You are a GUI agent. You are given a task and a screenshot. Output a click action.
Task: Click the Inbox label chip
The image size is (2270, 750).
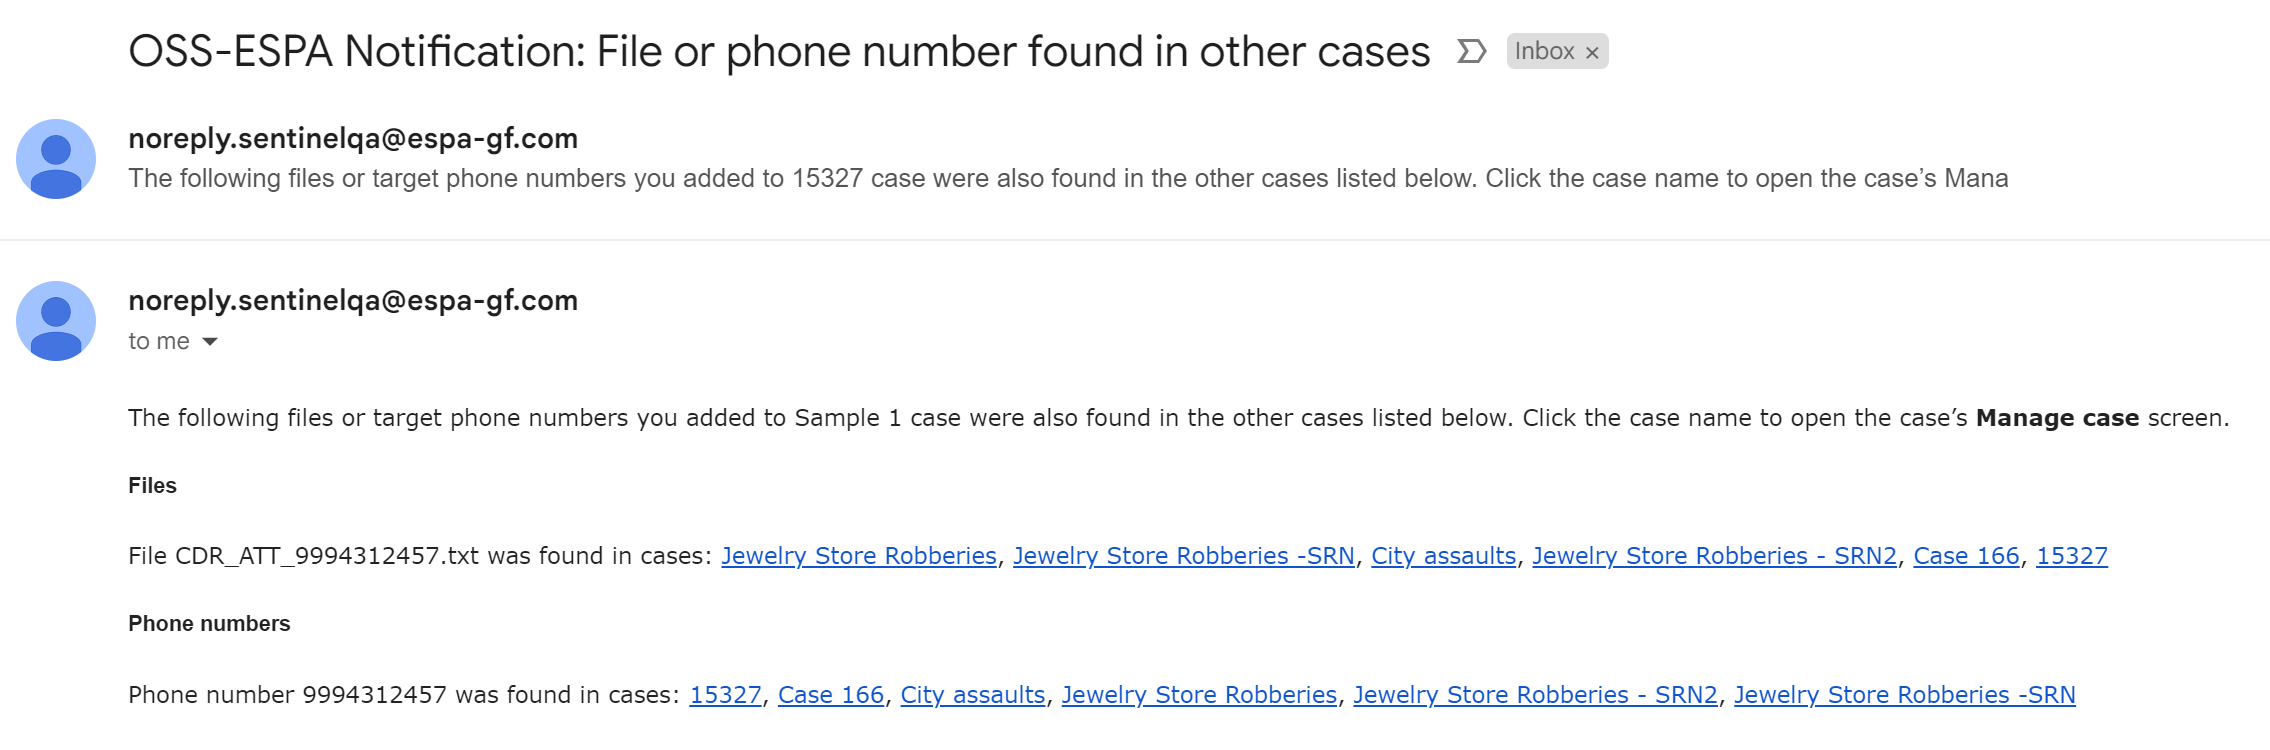(1544, 51)
